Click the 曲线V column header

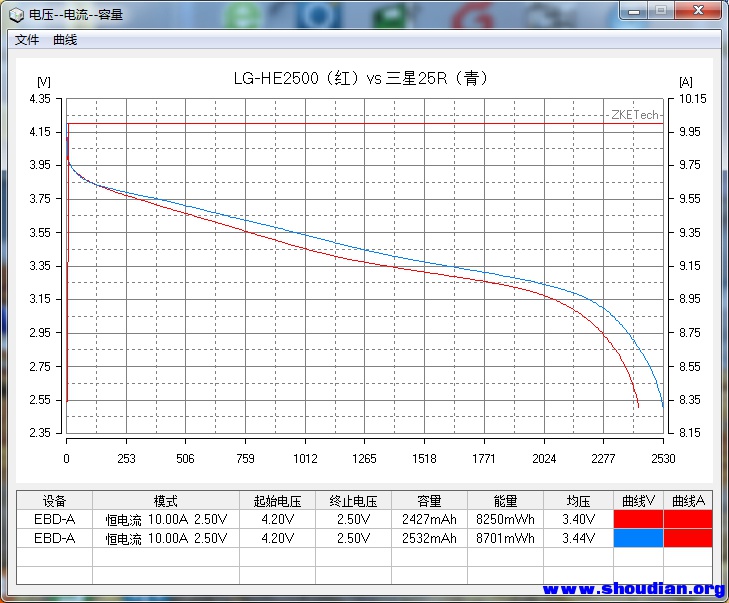638,501
